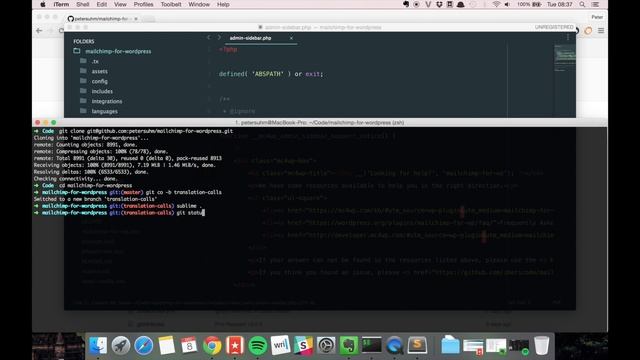This screenshot has width=640, height=360.
Task: Open the iTerm application menu
Action: pos(61,4)
